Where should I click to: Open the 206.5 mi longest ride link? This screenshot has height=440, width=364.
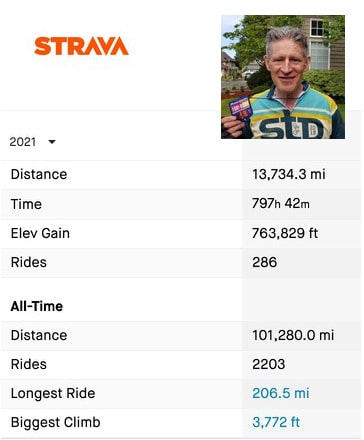point(281,393)
